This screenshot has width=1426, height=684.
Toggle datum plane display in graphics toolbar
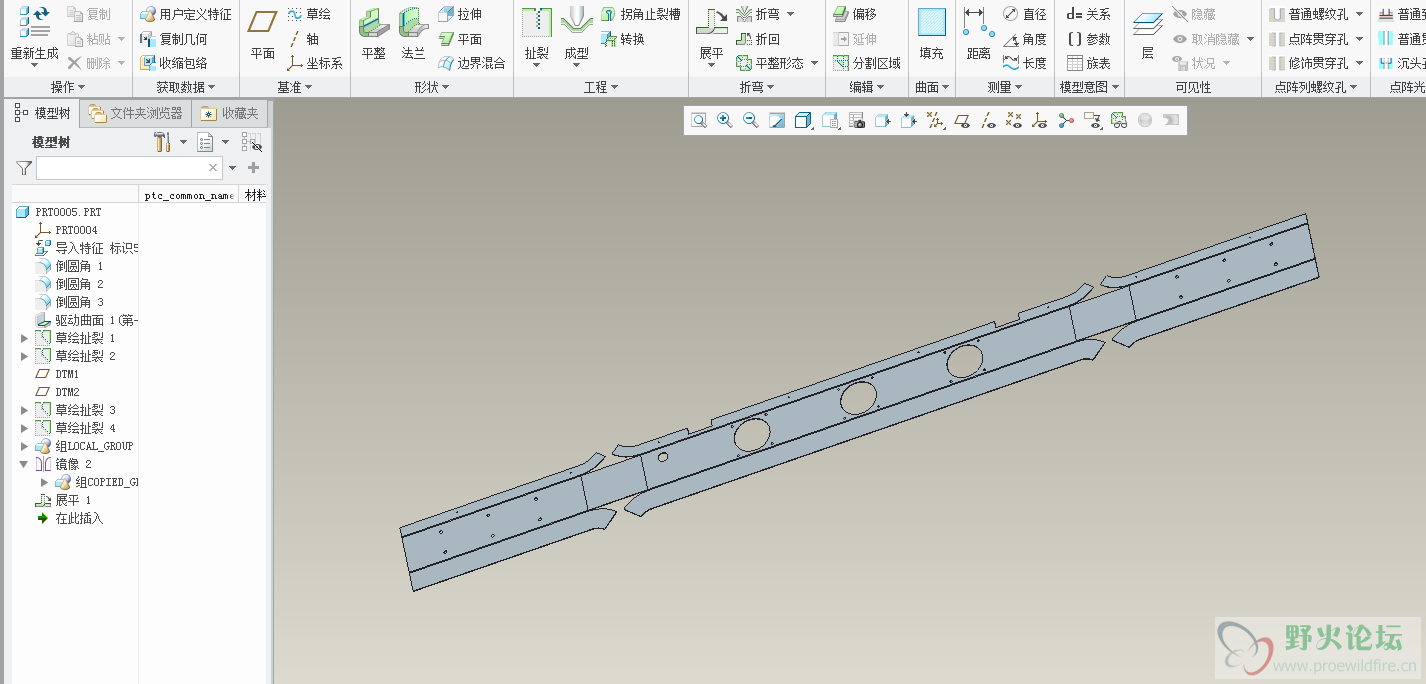[962, 120]
